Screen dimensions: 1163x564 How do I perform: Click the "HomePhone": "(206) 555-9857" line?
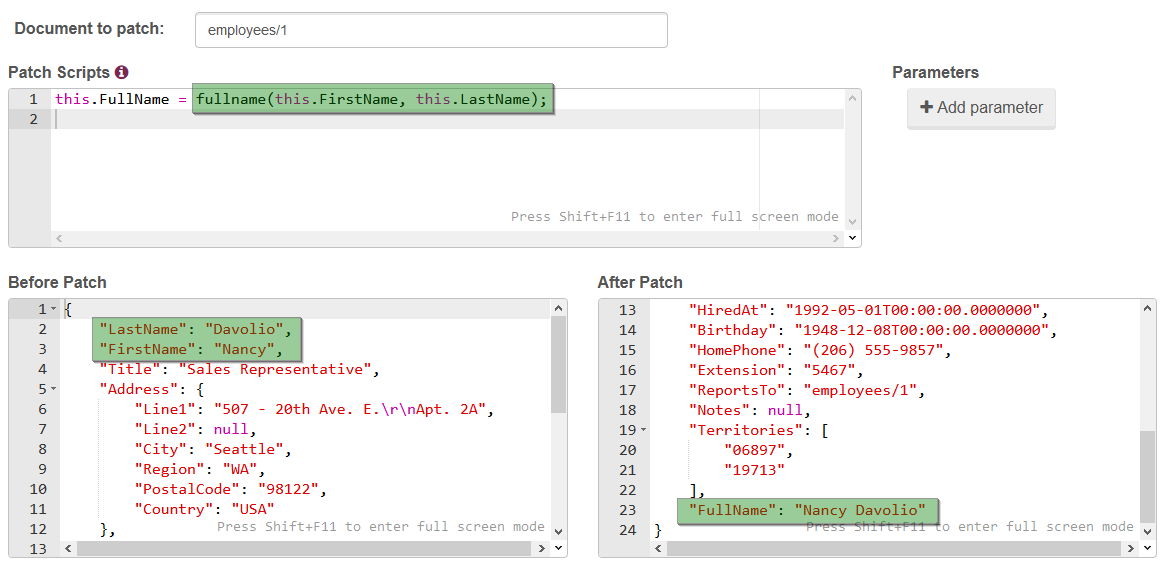[820, 350]
